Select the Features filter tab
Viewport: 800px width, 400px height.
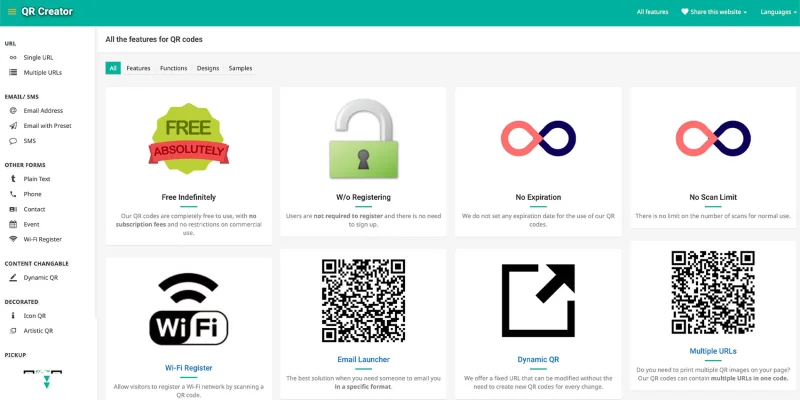(138, 68)
